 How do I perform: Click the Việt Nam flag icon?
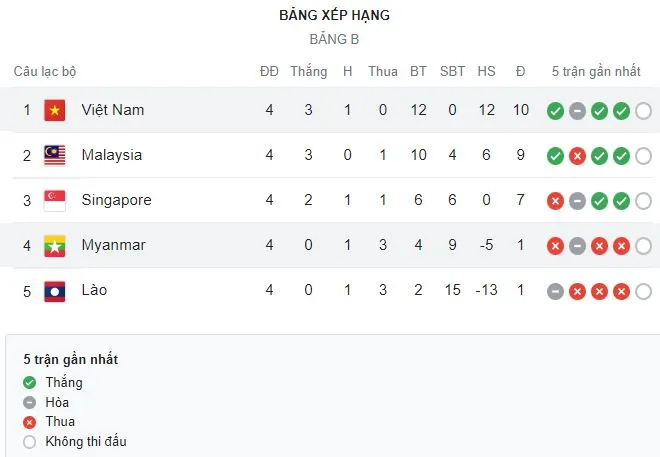coord(54,110)
